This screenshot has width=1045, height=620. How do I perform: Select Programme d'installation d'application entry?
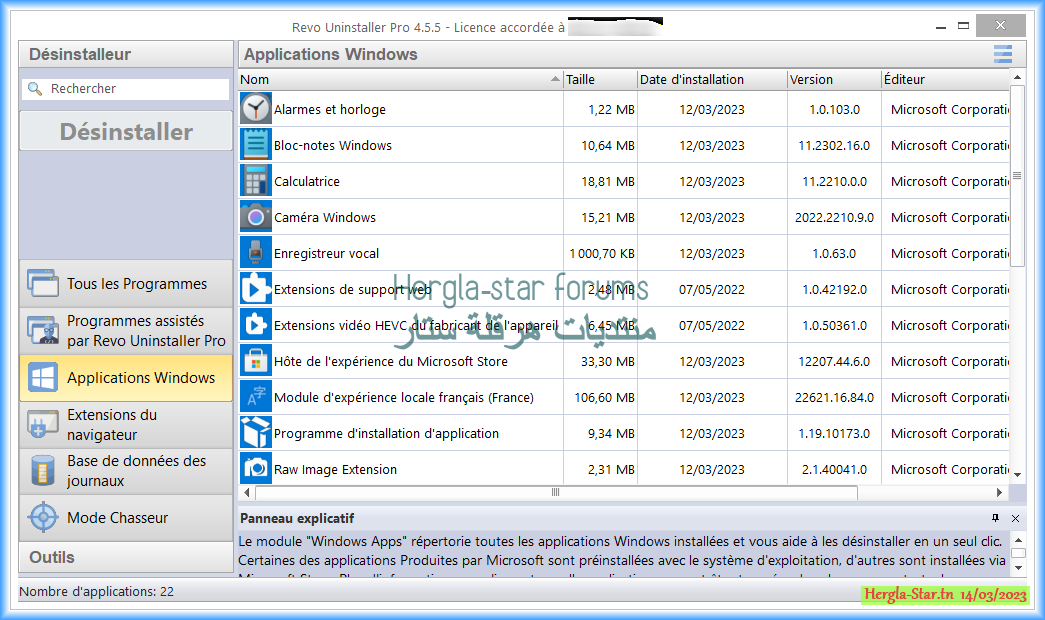(624, 433)
